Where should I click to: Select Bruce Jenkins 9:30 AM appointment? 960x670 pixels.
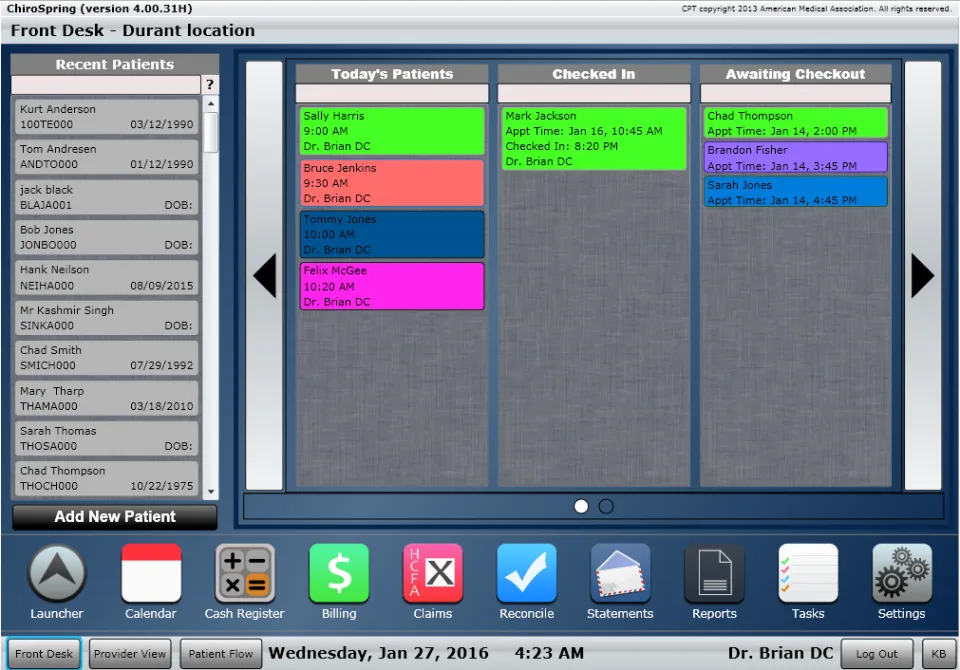(392, 183)
